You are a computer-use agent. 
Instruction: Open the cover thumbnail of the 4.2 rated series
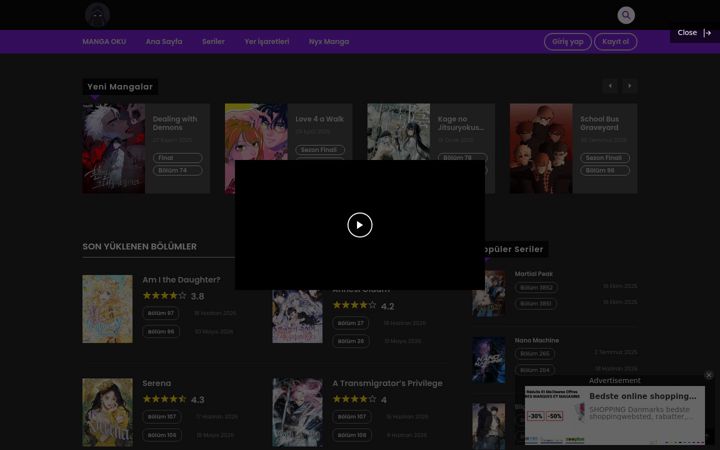298,316
